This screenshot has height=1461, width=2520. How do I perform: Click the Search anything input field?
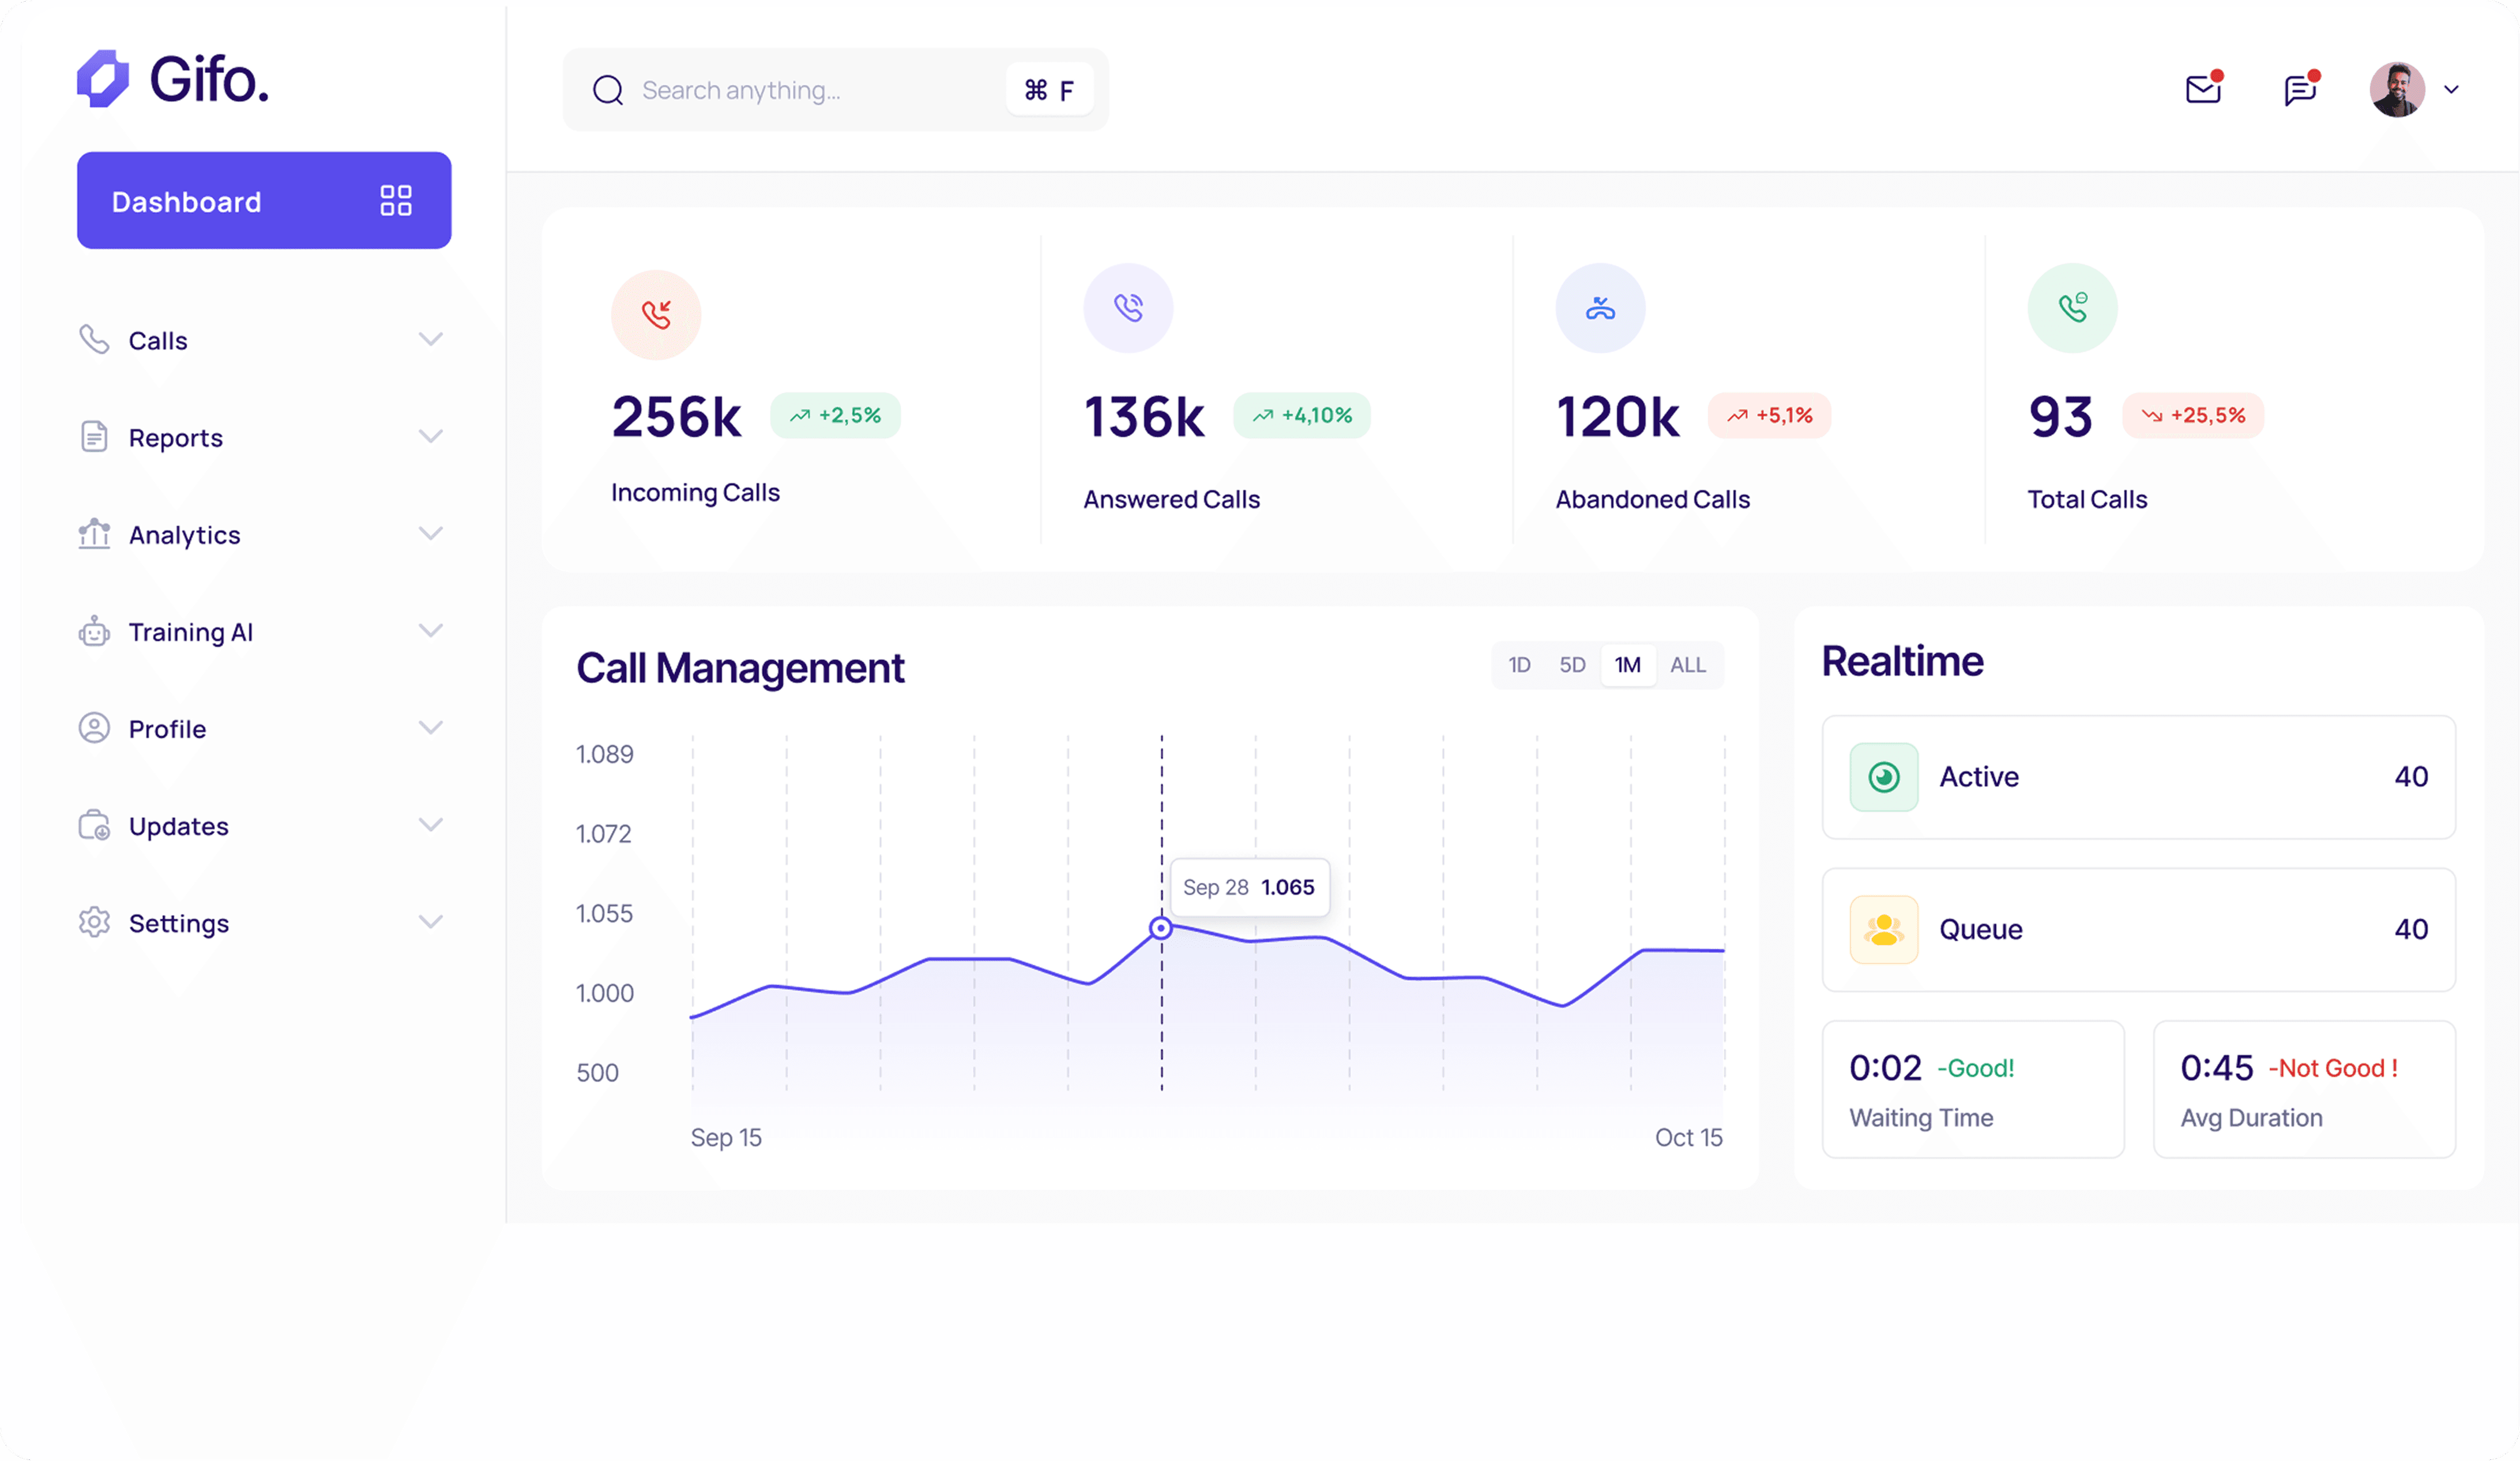(815, 90)
